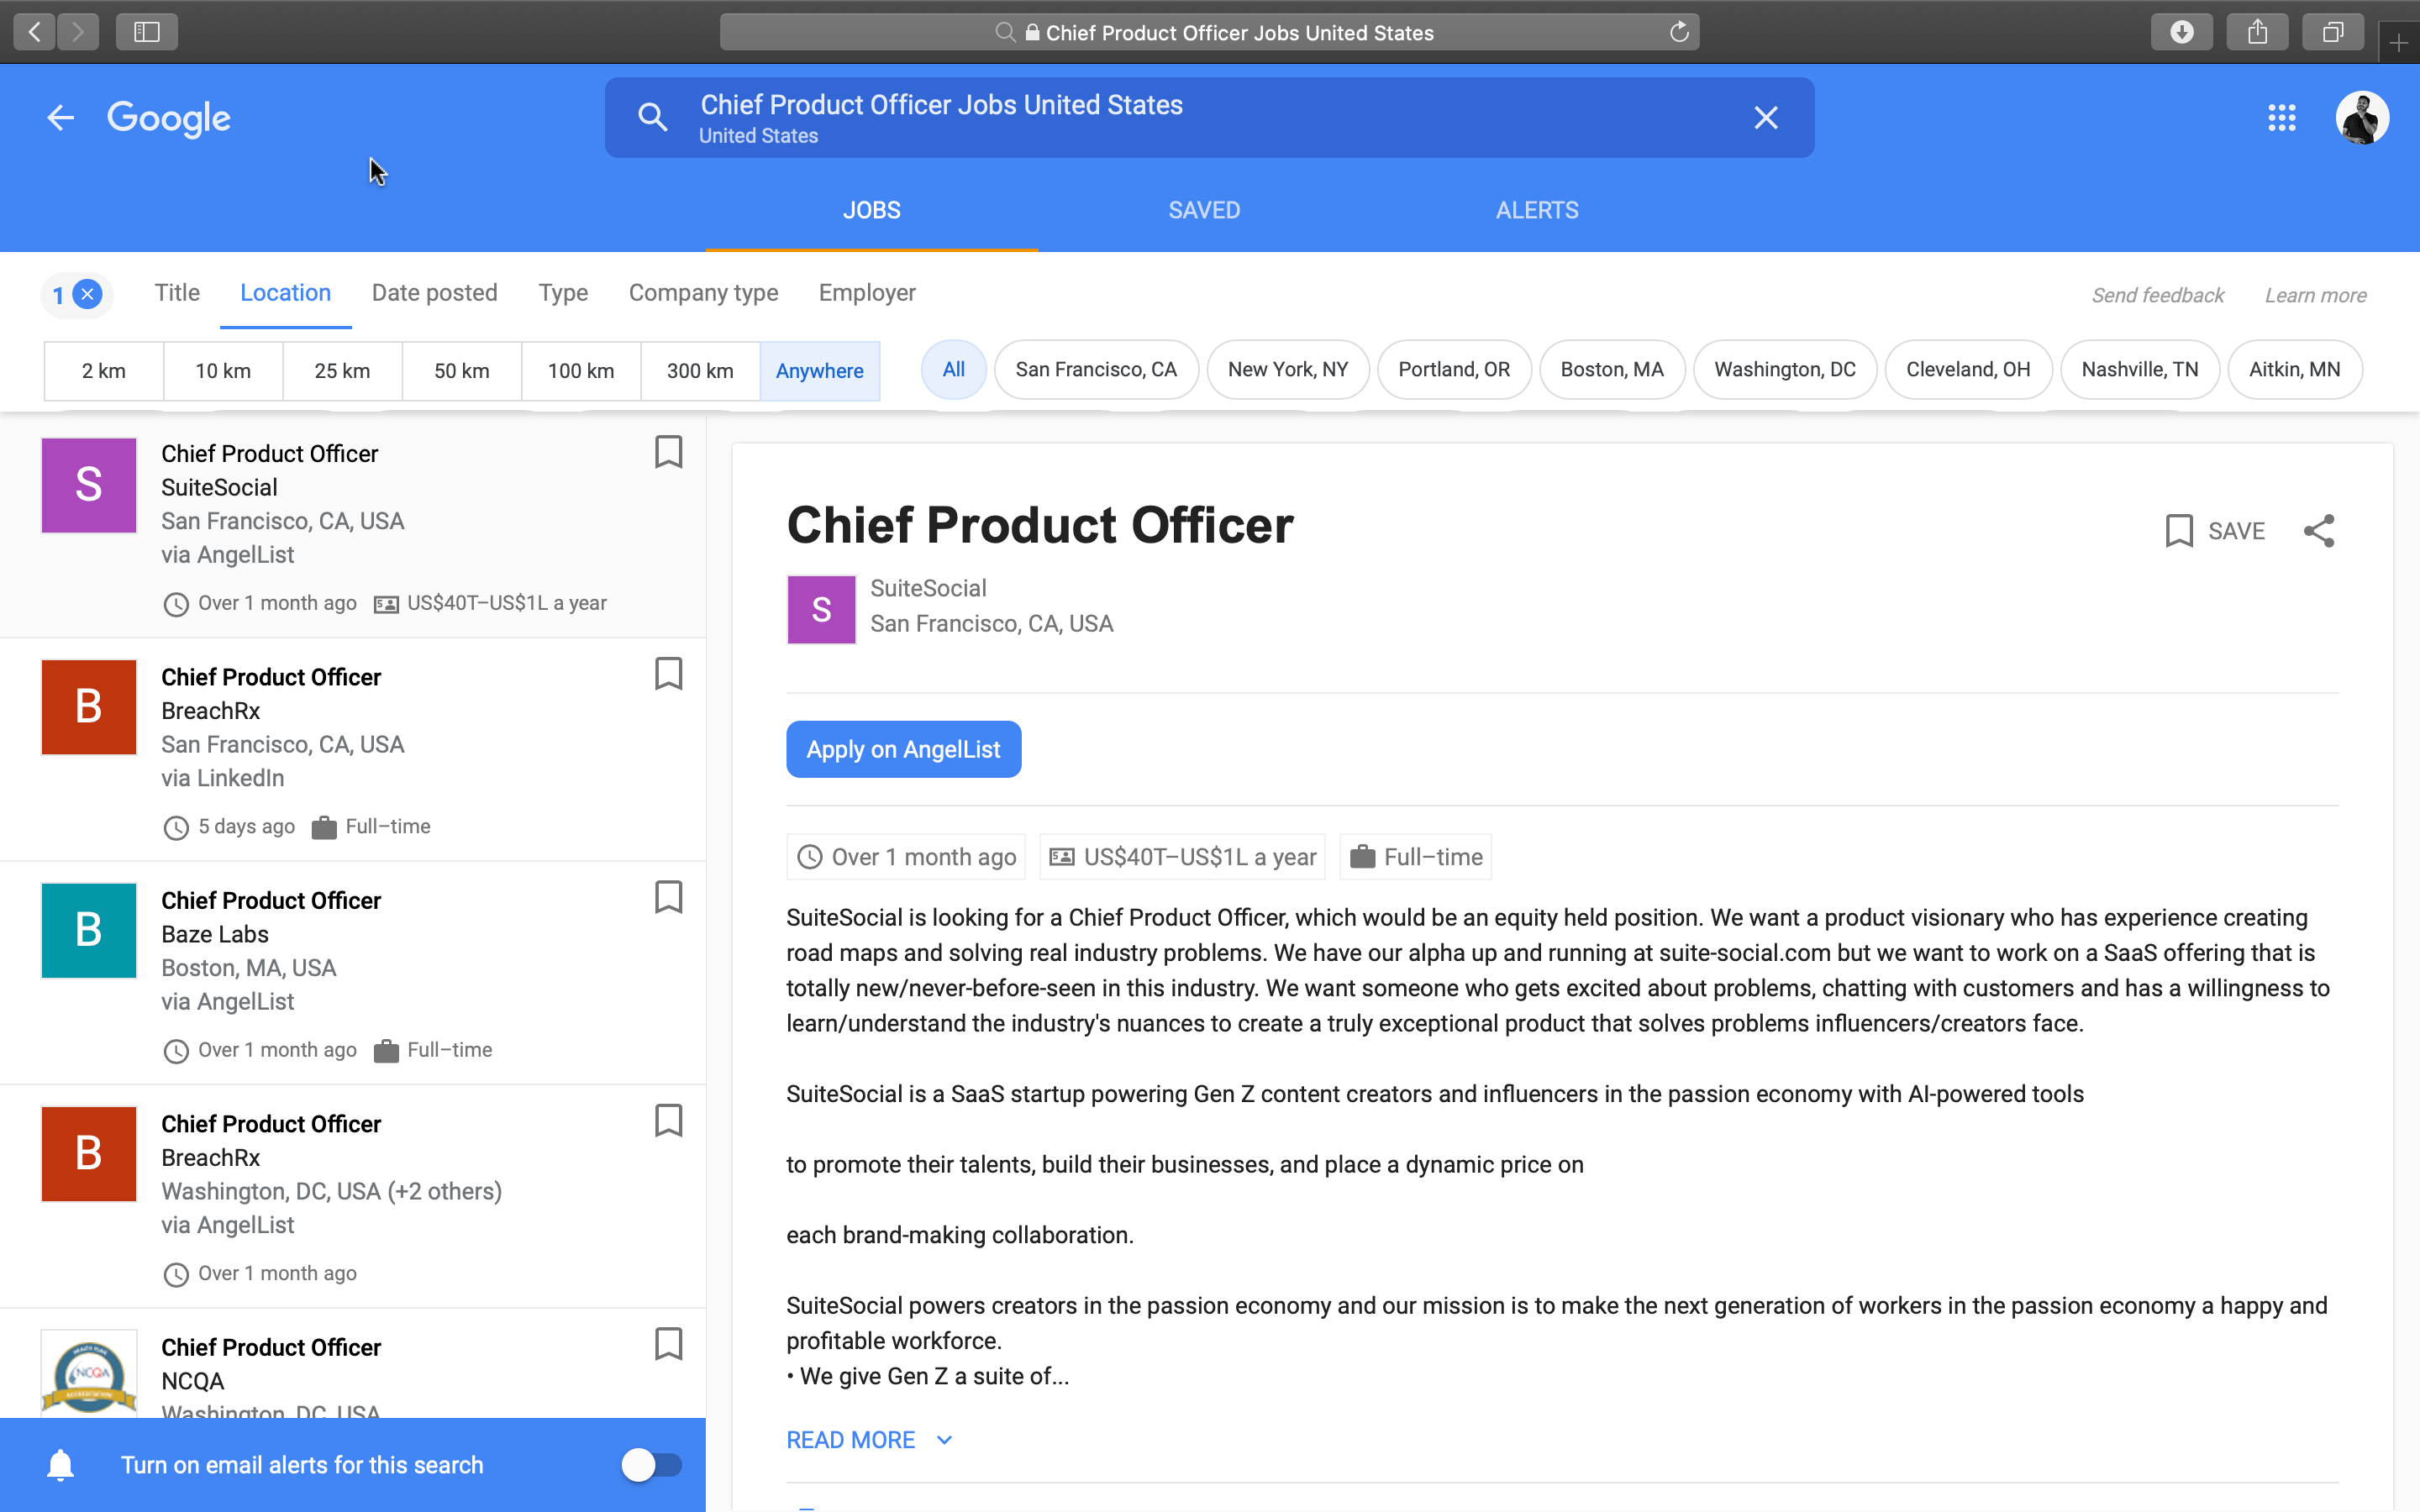Select the Anywhere distance option
This screenshot has width=2420, height=1512.
(820, 371)
